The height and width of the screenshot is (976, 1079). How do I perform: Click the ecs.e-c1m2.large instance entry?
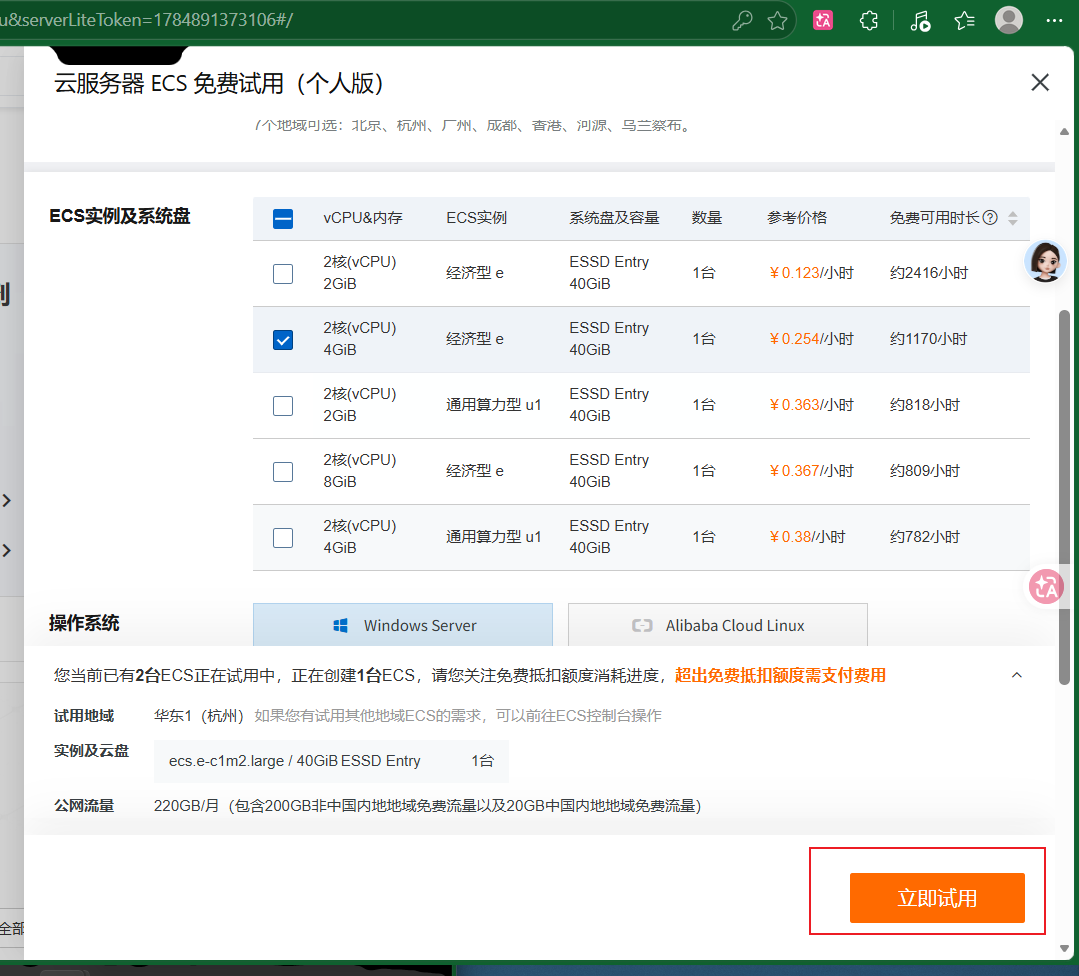click(x=331, y=761)
